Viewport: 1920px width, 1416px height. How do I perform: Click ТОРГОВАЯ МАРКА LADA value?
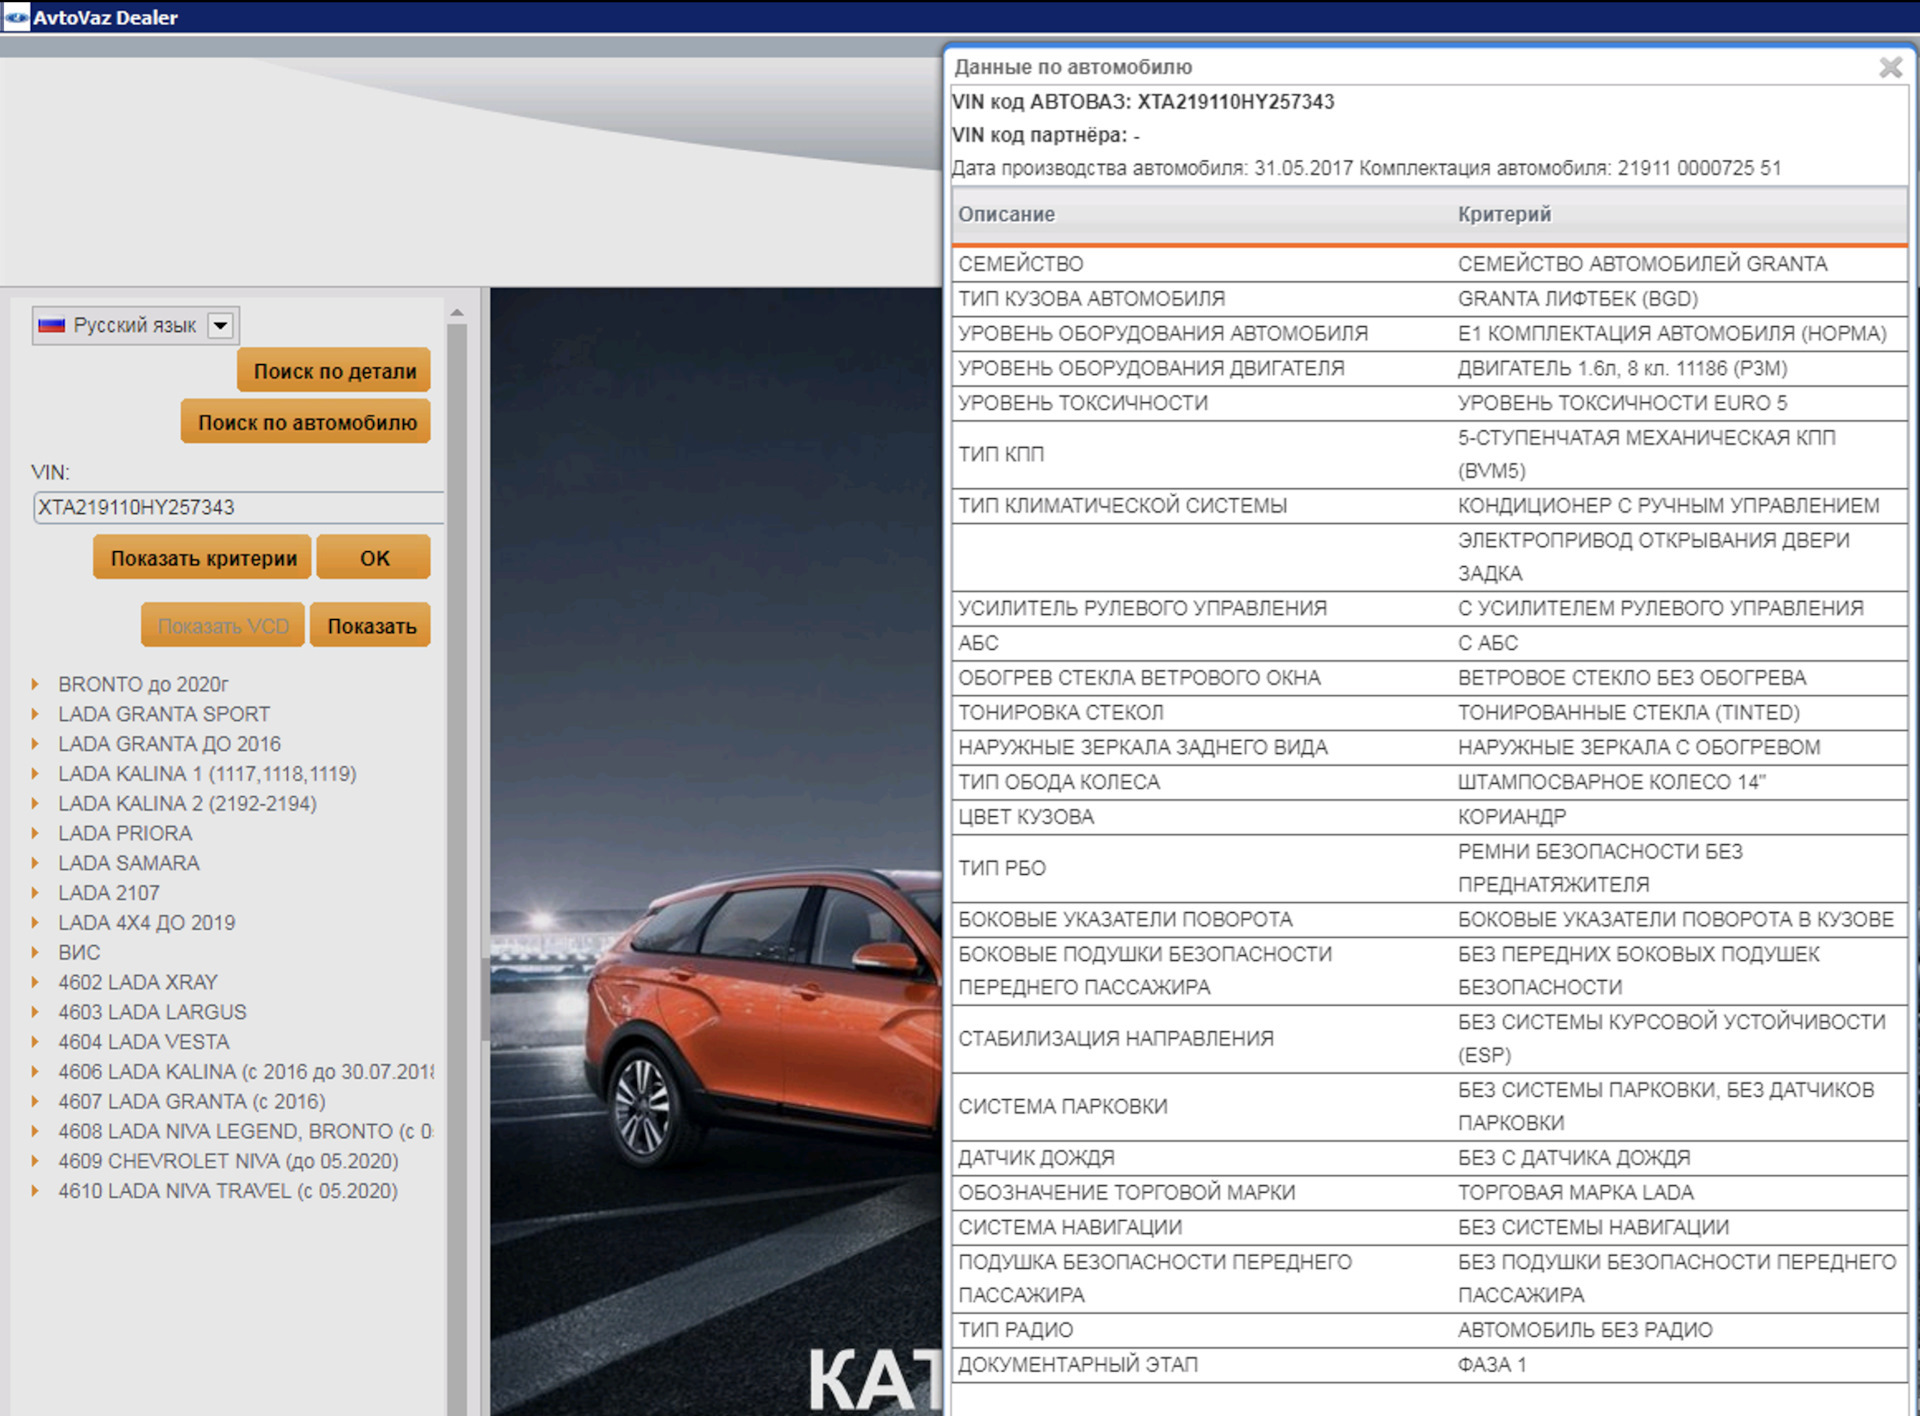[1575, 1193]
